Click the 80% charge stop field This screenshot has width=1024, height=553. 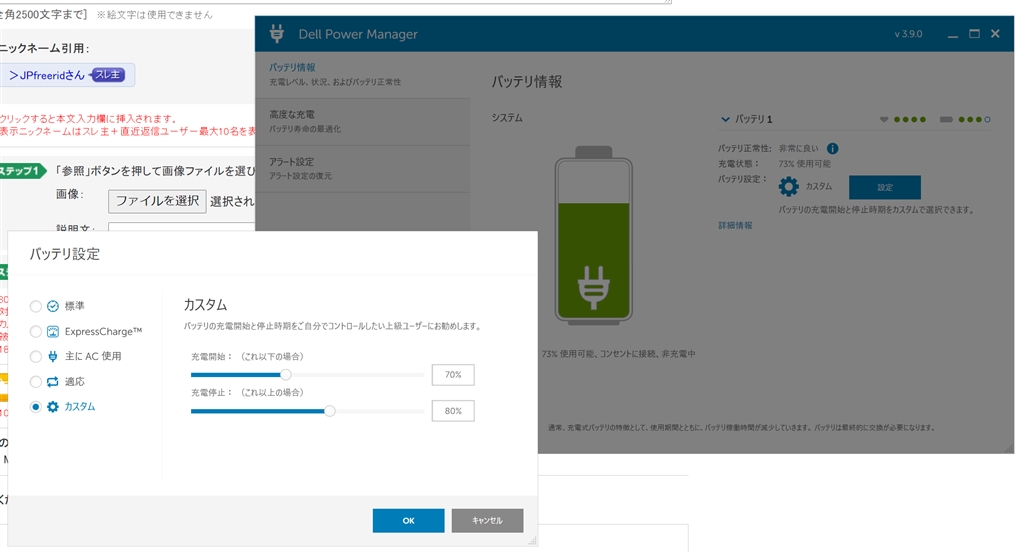point(453,411)
